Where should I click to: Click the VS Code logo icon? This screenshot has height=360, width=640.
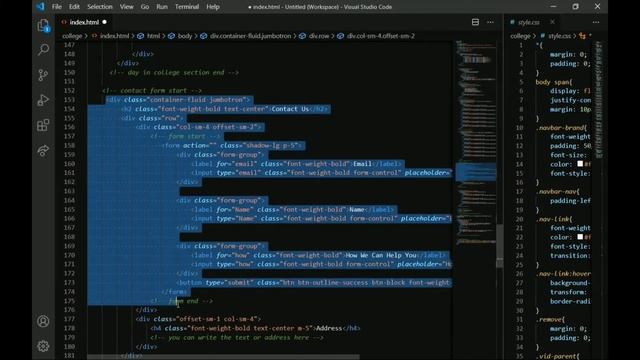click(x=40, y=7)
